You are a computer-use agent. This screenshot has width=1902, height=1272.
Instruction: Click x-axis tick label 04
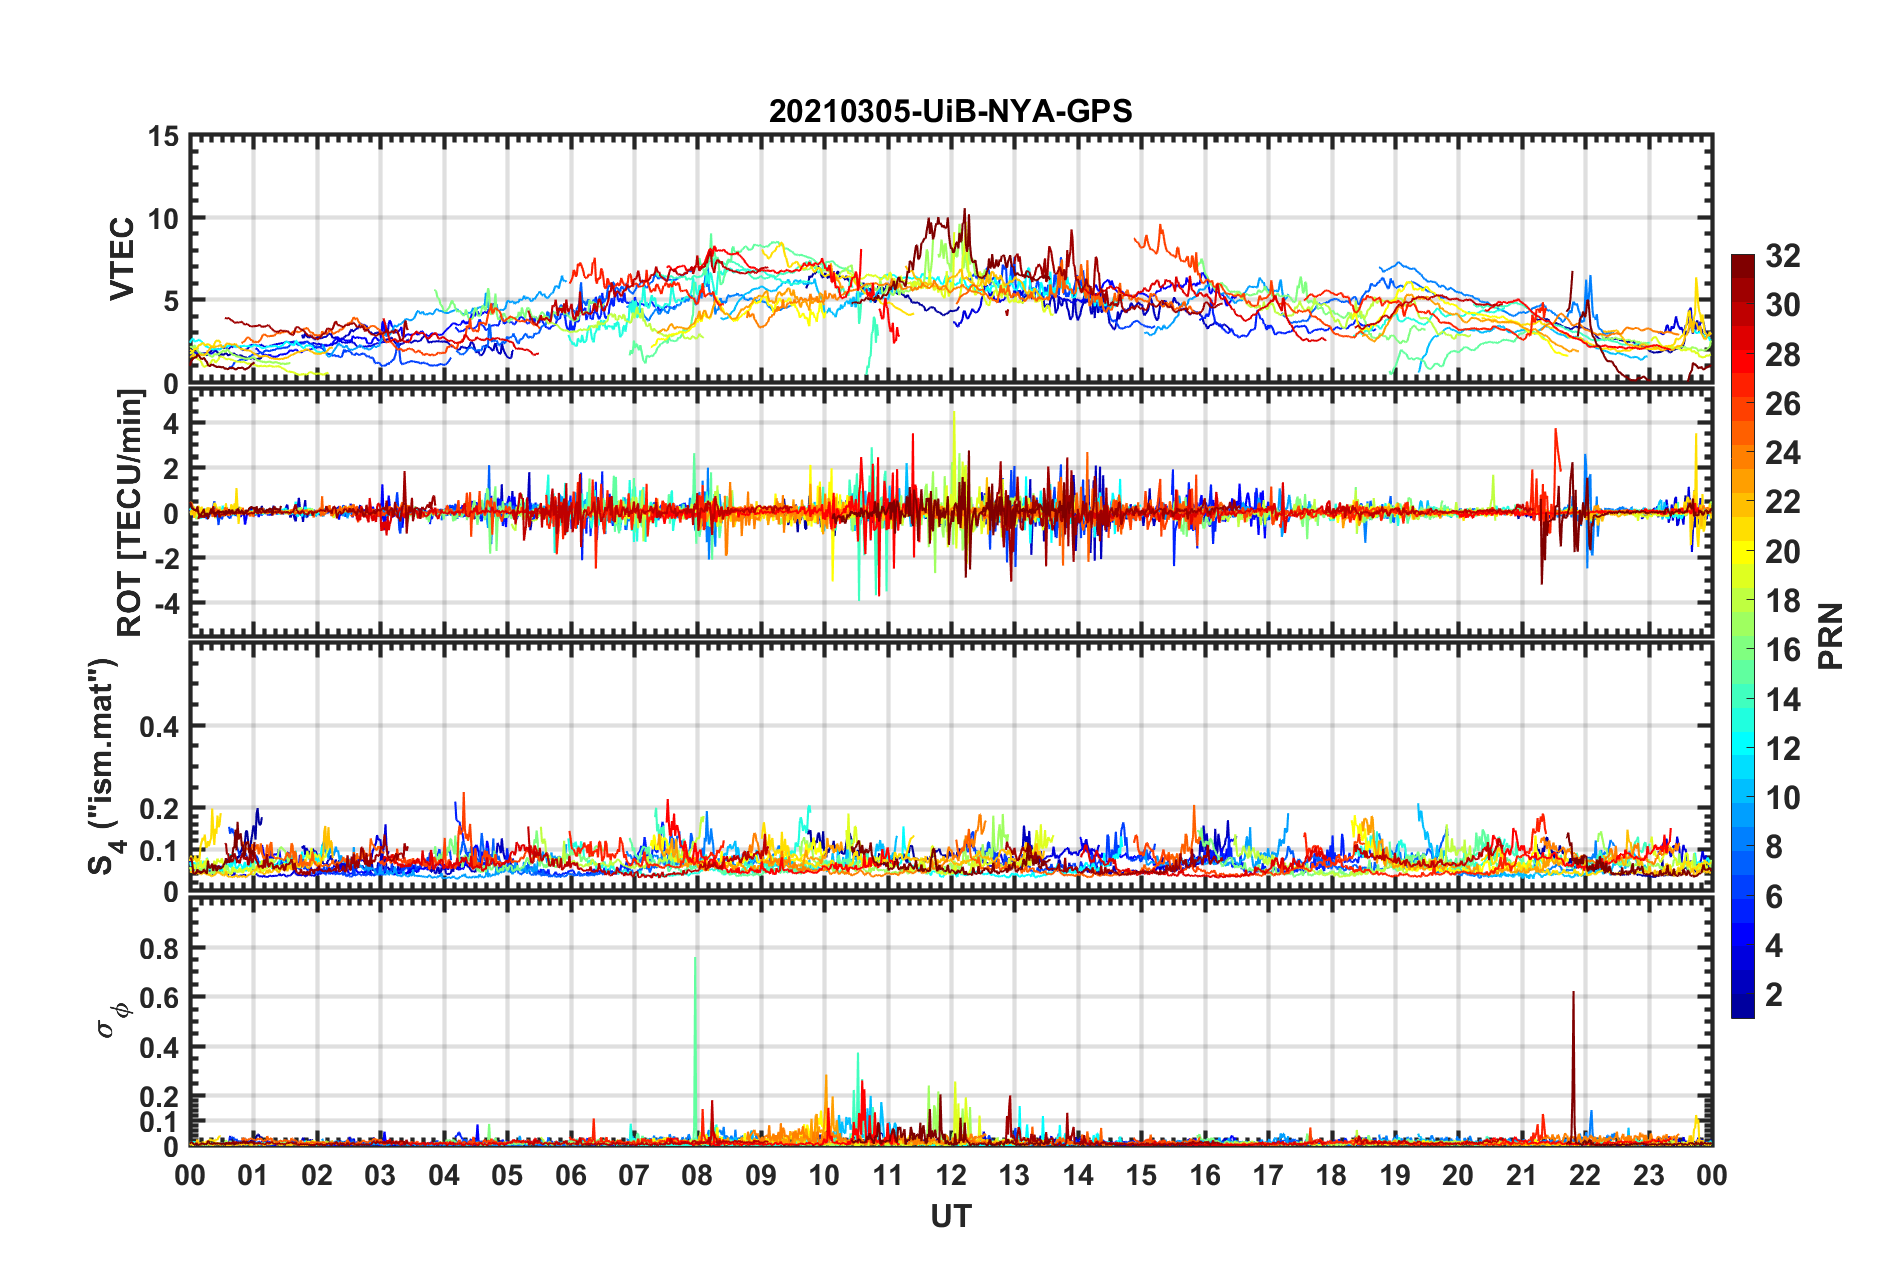(443, 1175)
